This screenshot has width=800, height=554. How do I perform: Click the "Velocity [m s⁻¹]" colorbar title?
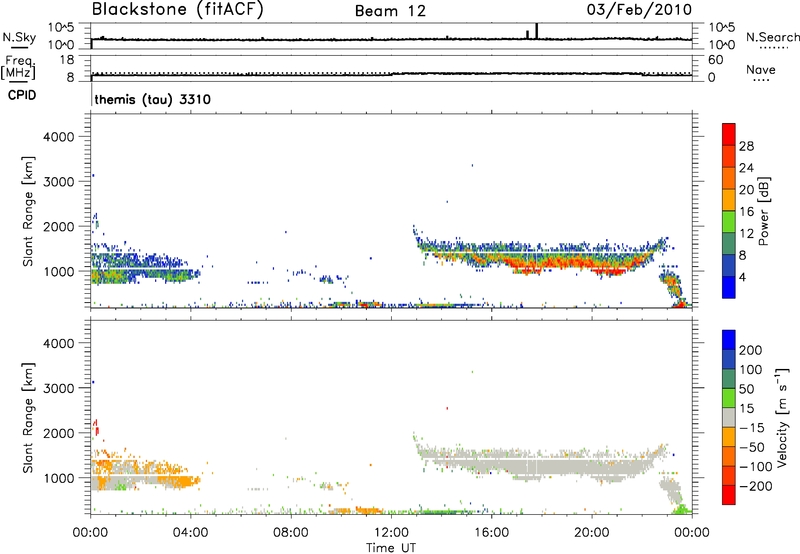782,417
